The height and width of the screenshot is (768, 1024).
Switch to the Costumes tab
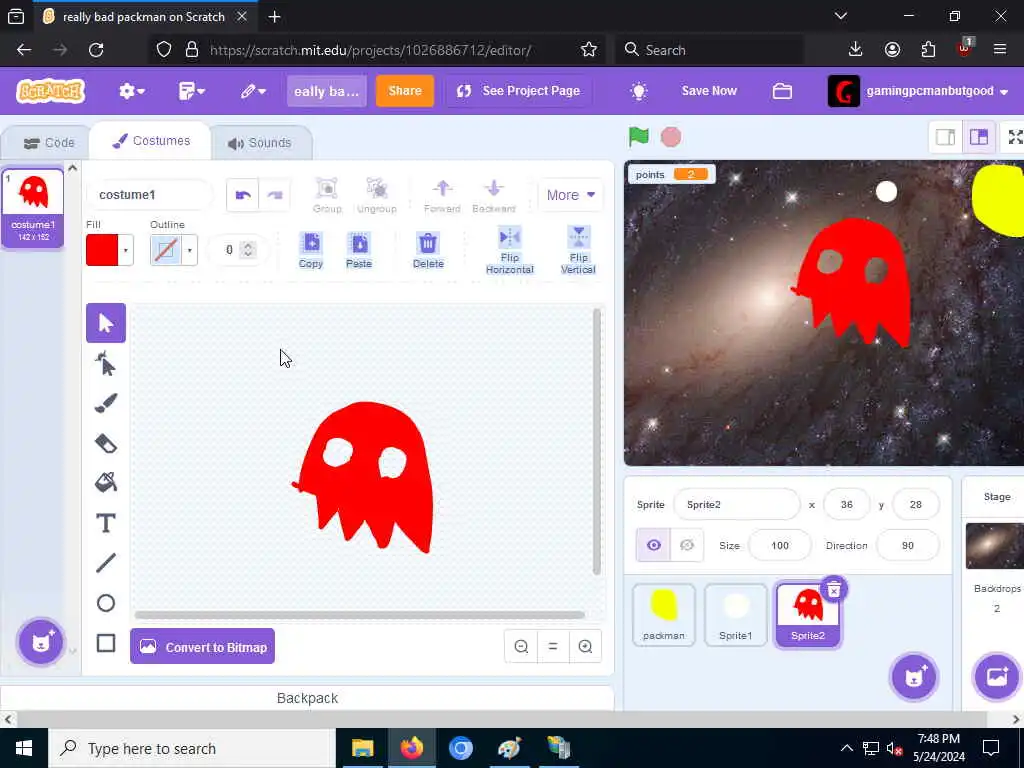coord(151,140)
